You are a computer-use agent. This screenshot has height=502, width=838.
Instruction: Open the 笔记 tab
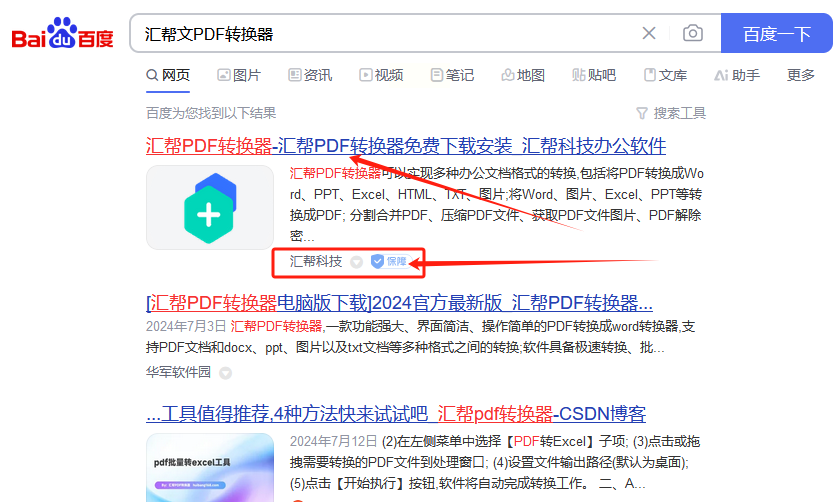pyautogui.click(x=452, y=75)
